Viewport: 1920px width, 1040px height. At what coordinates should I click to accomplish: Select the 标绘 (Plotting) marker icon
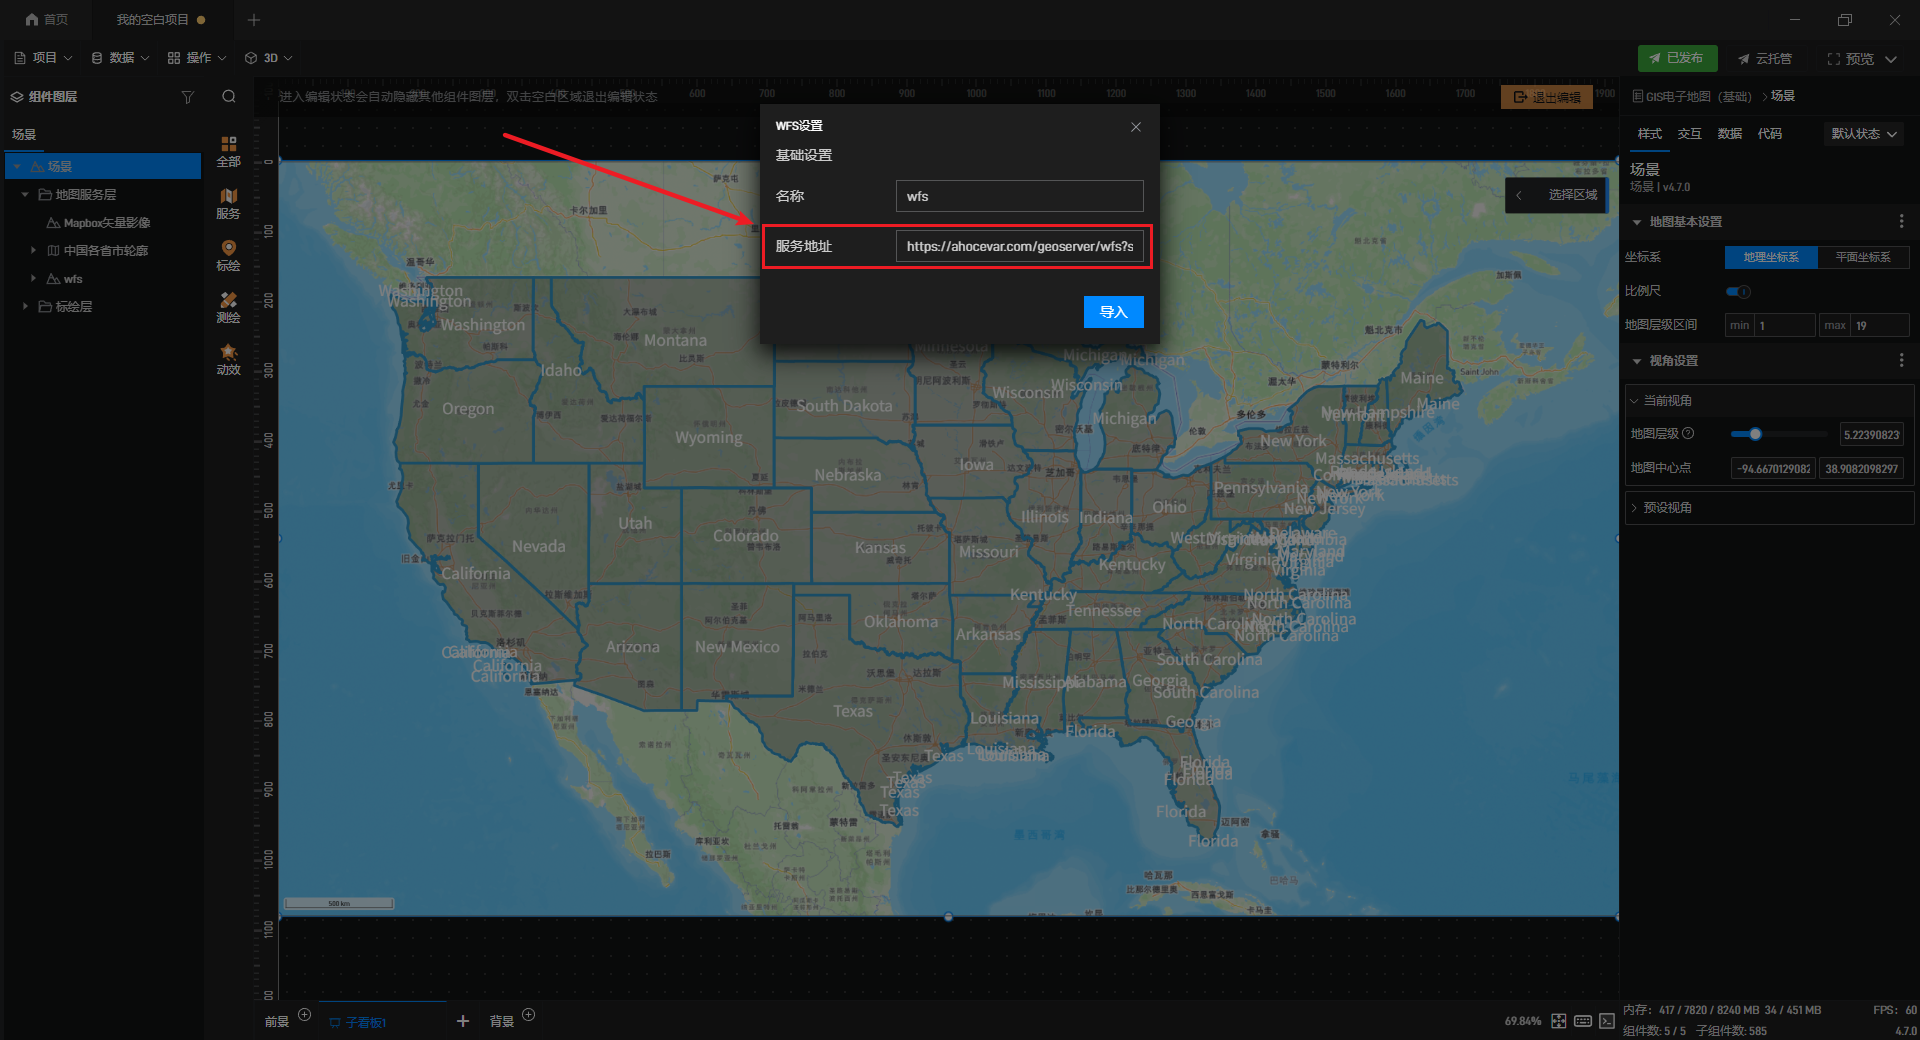pyautogui.click(x=228, y=255)
